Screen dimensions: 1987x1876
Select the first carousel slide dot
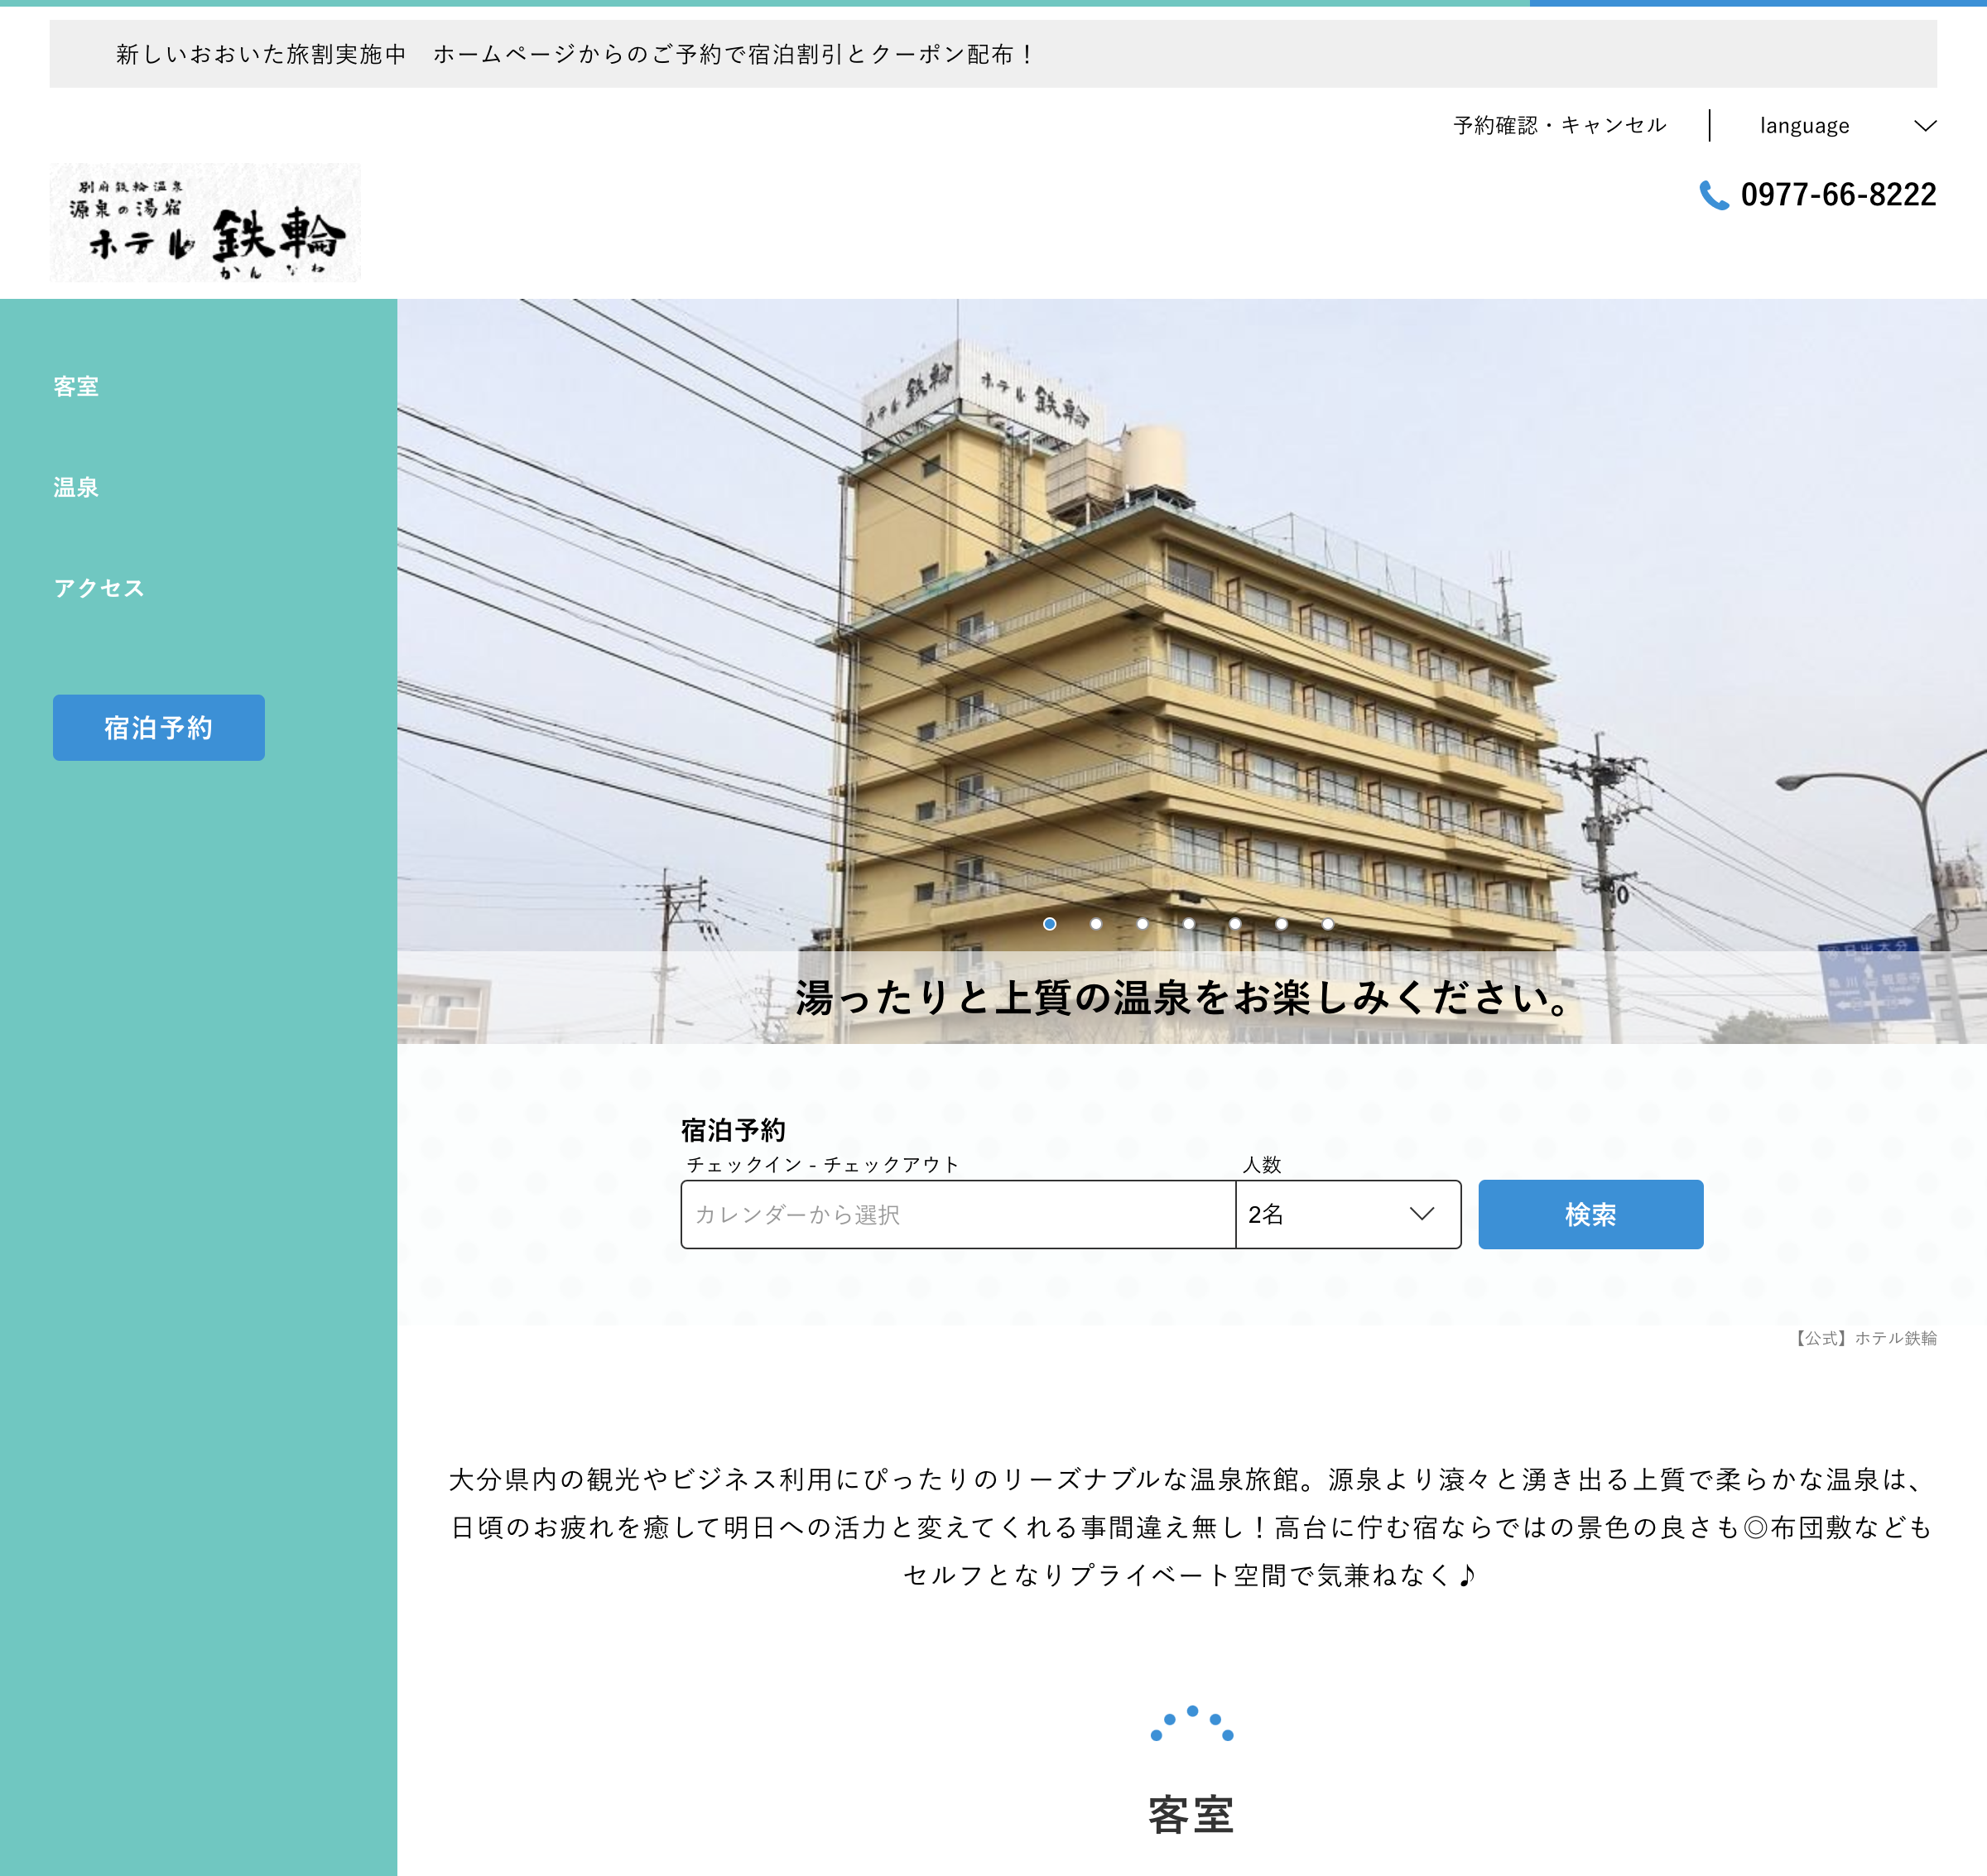[1049, 924]
